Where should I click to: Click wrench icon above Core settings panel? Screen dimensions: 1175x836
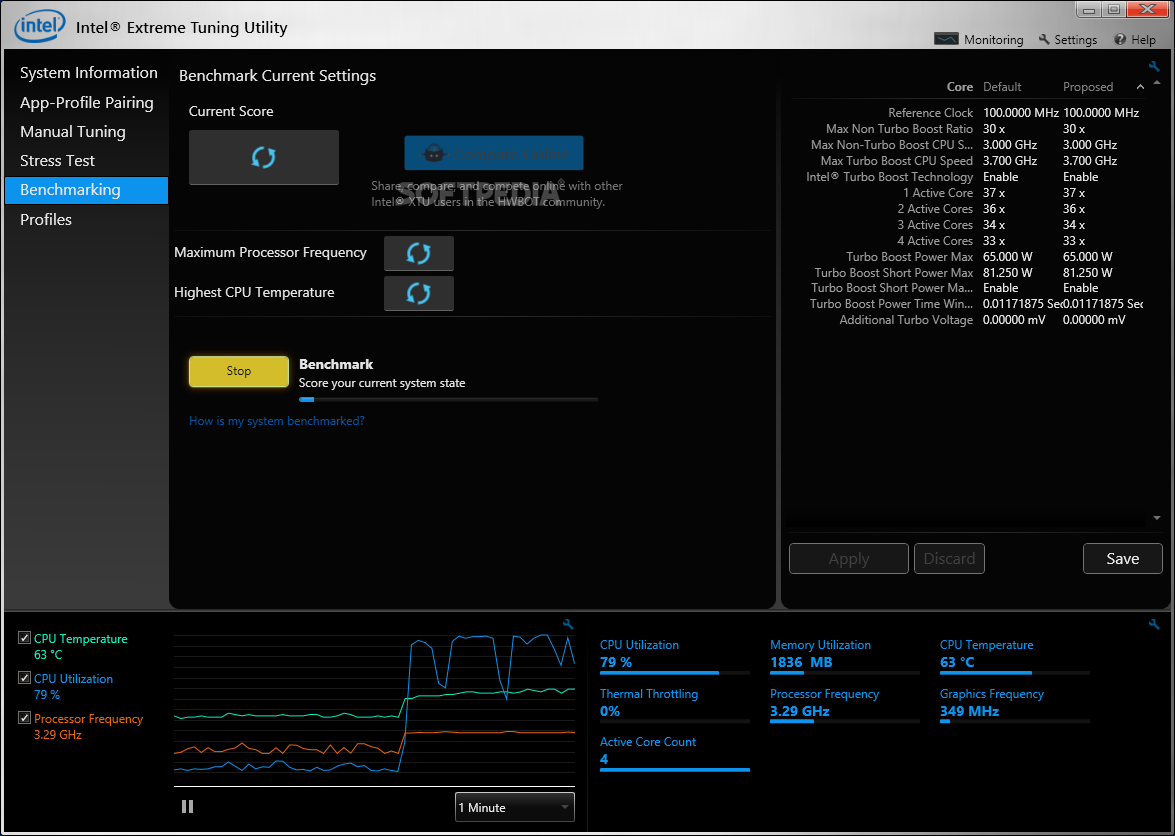pos(1154,66)
